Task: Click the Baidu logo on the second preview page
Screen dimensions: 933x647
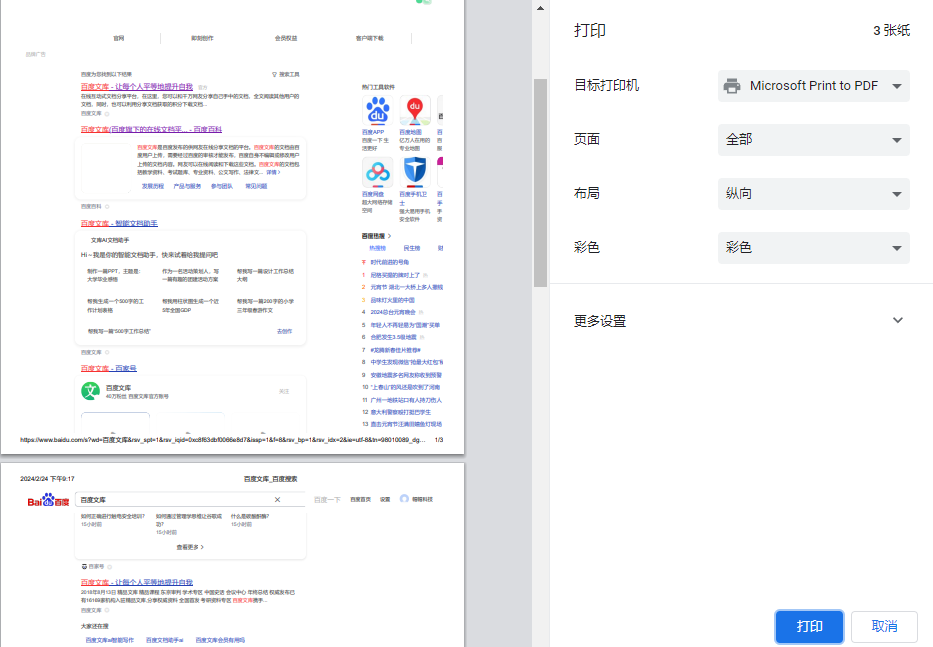Action: click(x=49, y=499)
